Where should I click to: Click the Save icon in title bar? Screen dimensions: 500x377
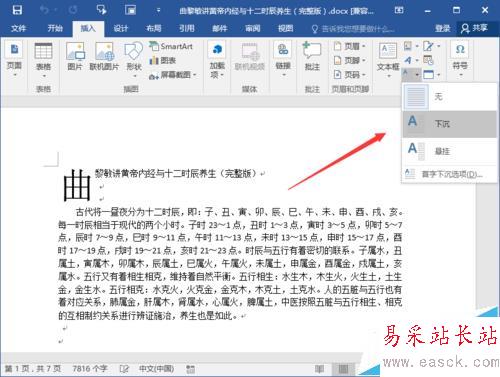pyautogui.click(x=17, y=10)
